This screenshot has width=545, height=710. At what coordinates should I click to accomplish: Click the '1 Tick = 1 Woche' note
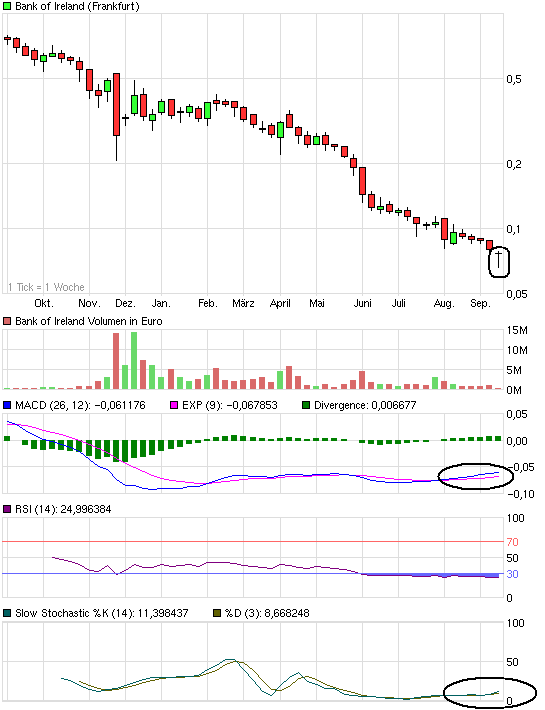tap(46, 287)
